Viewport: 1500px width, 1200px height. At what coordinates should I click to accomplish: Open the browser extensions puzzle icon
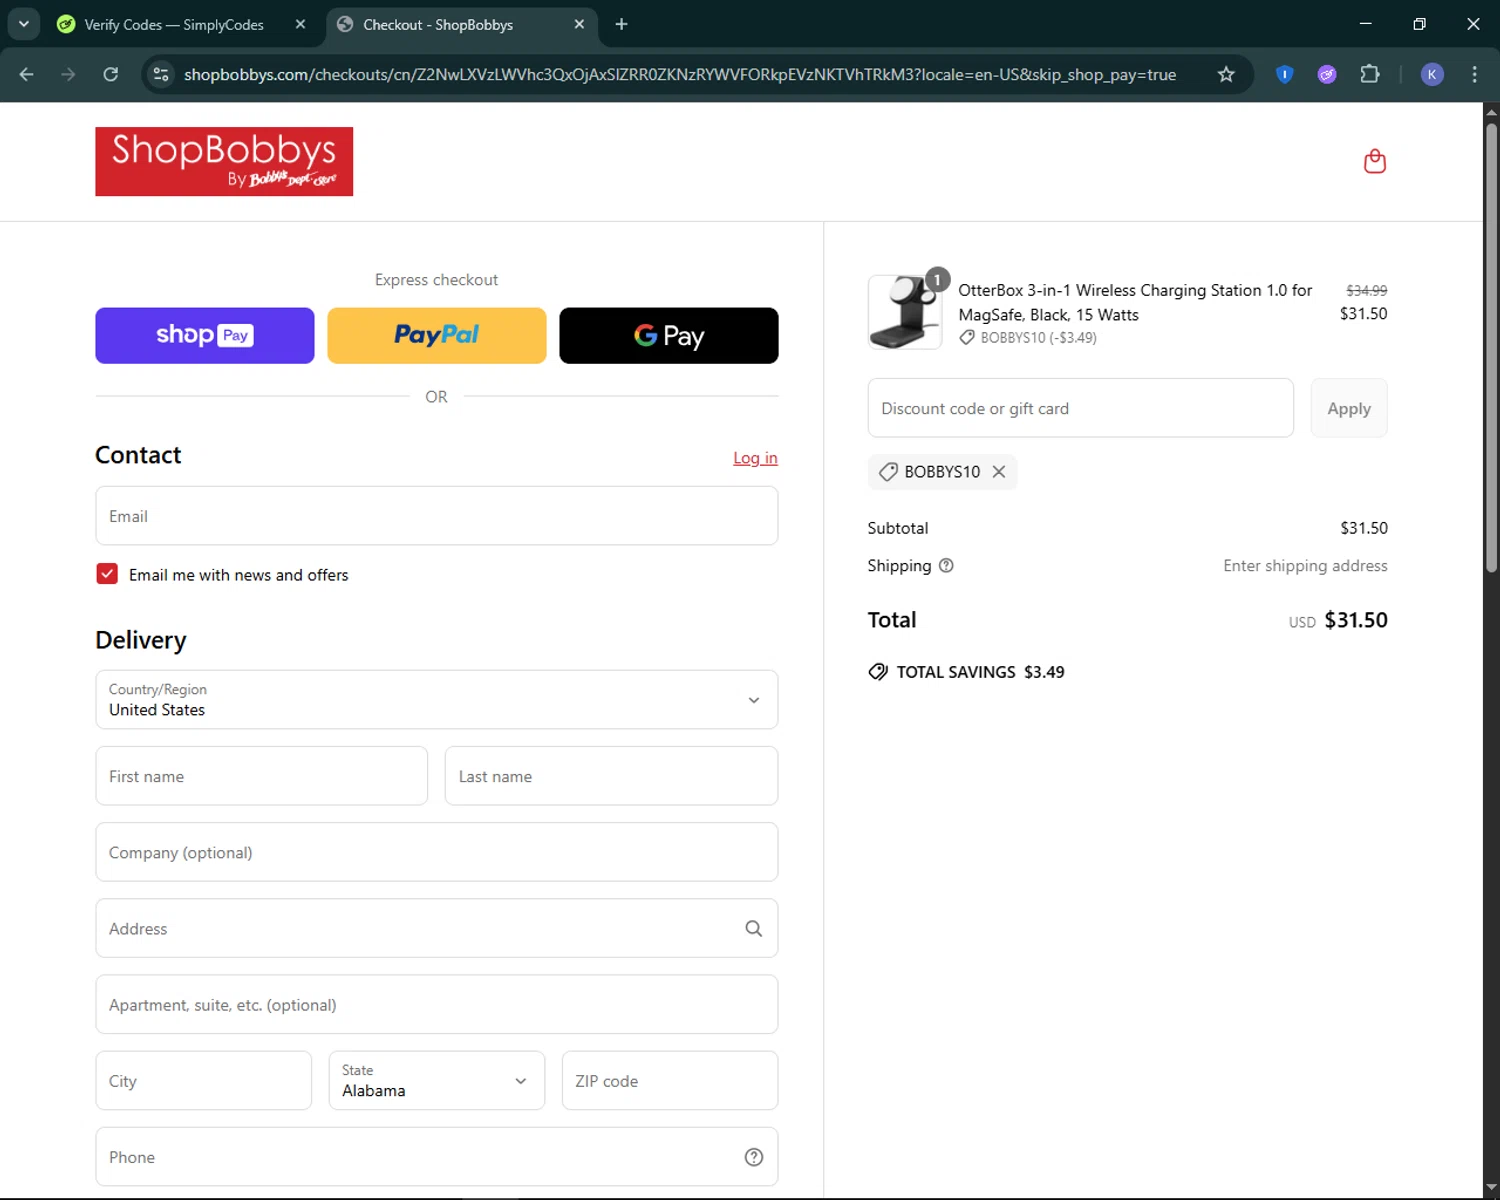(1370, 74)
